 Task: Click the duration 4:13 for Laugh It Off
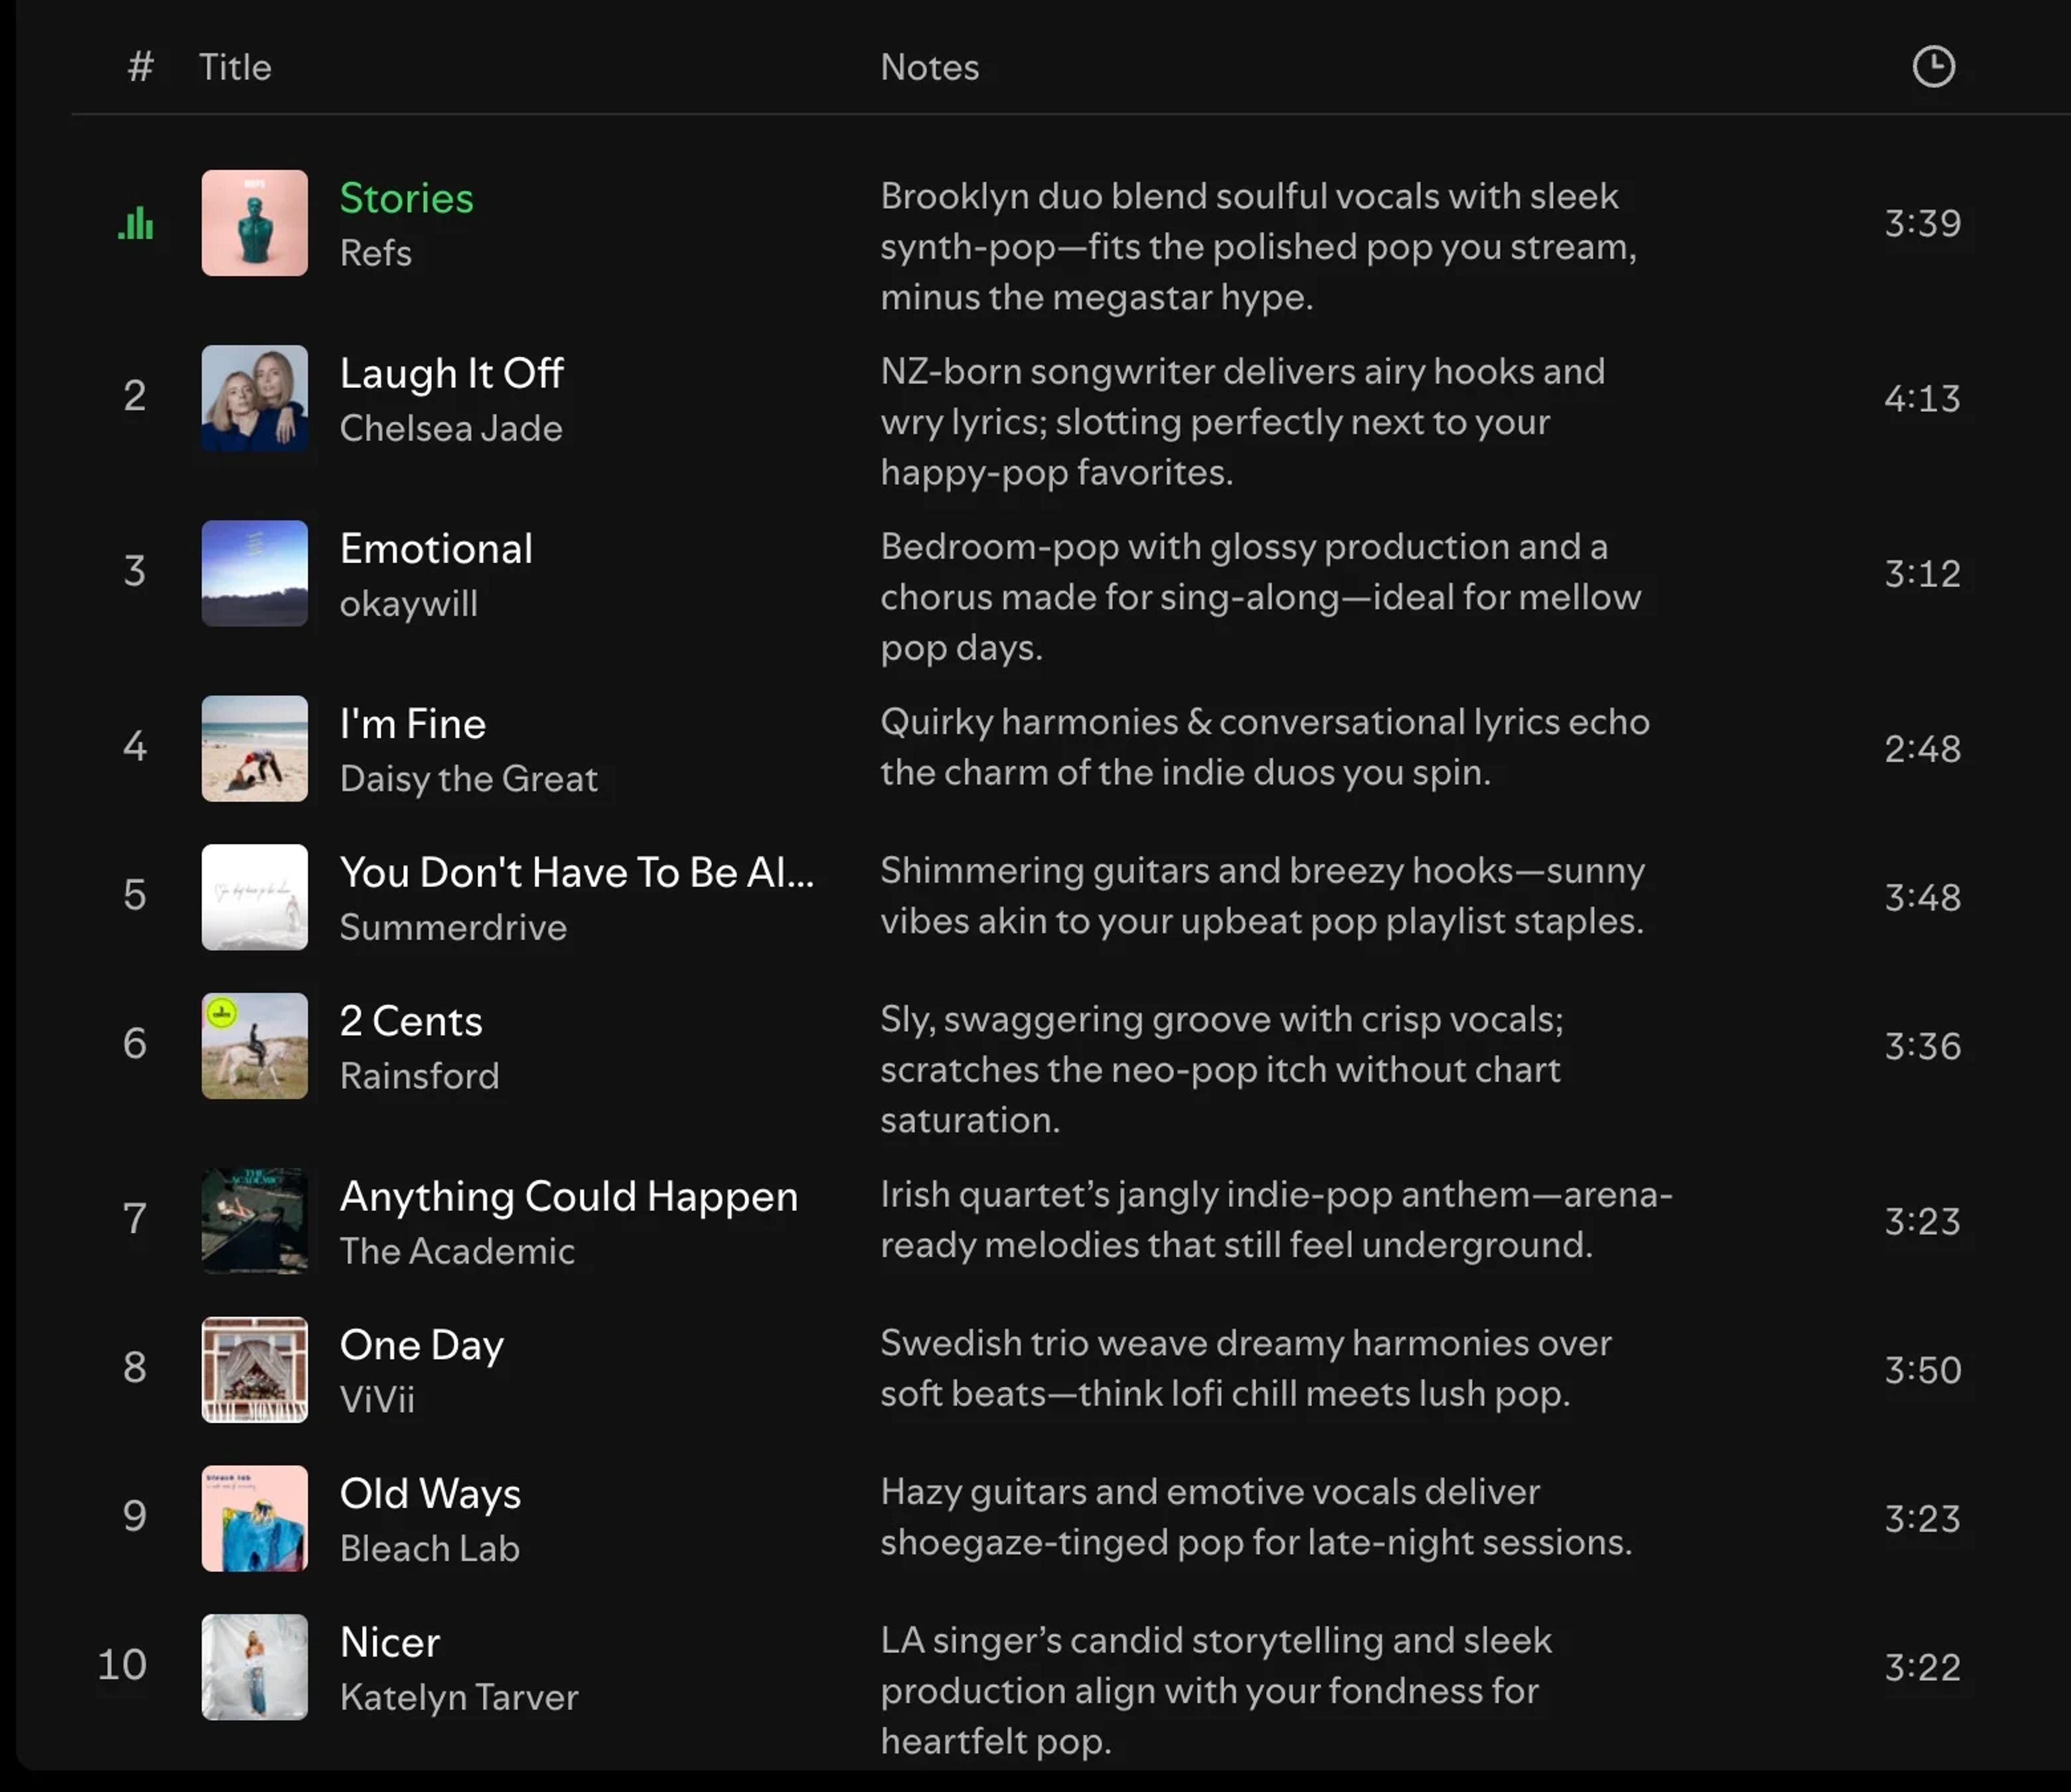[x=1921, y=398]
